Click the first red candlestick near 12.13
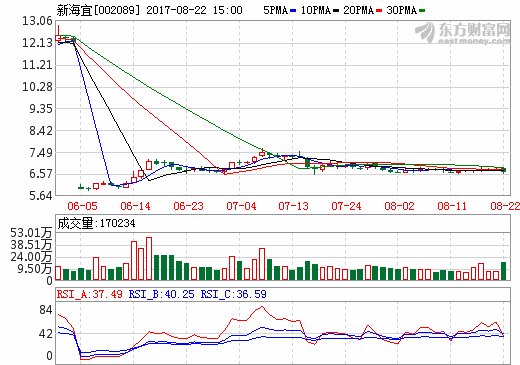Viewport: 520px width, 365px height. pos(58,38)
